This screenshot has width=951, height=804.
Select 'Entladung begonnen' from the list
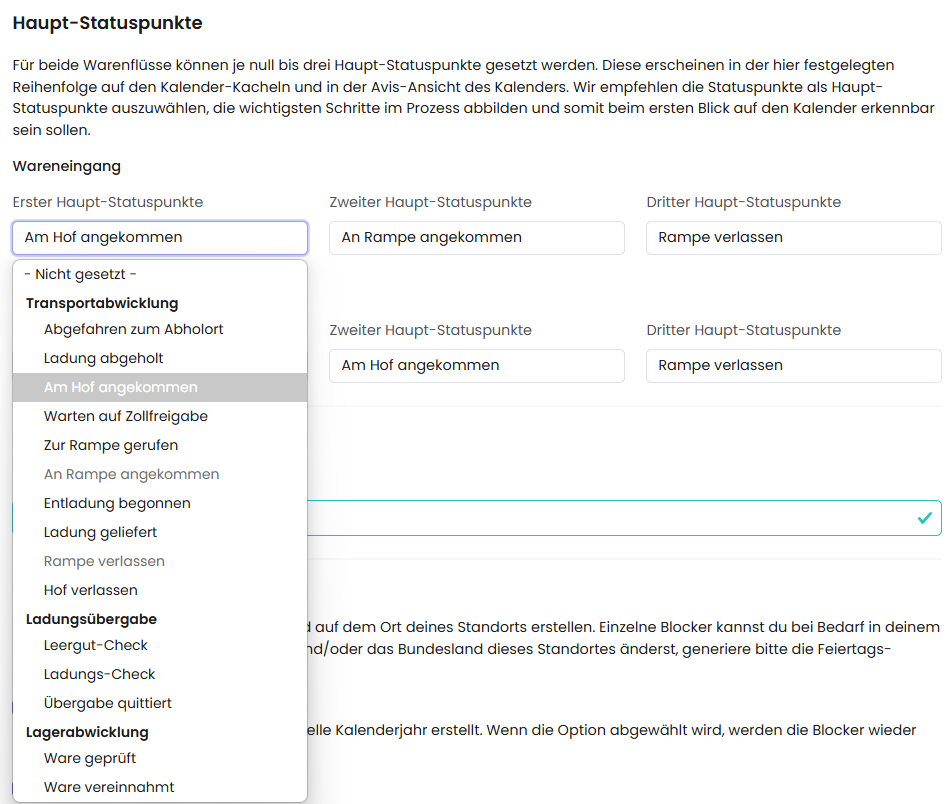pyautogui.click(x=117, y=503)
